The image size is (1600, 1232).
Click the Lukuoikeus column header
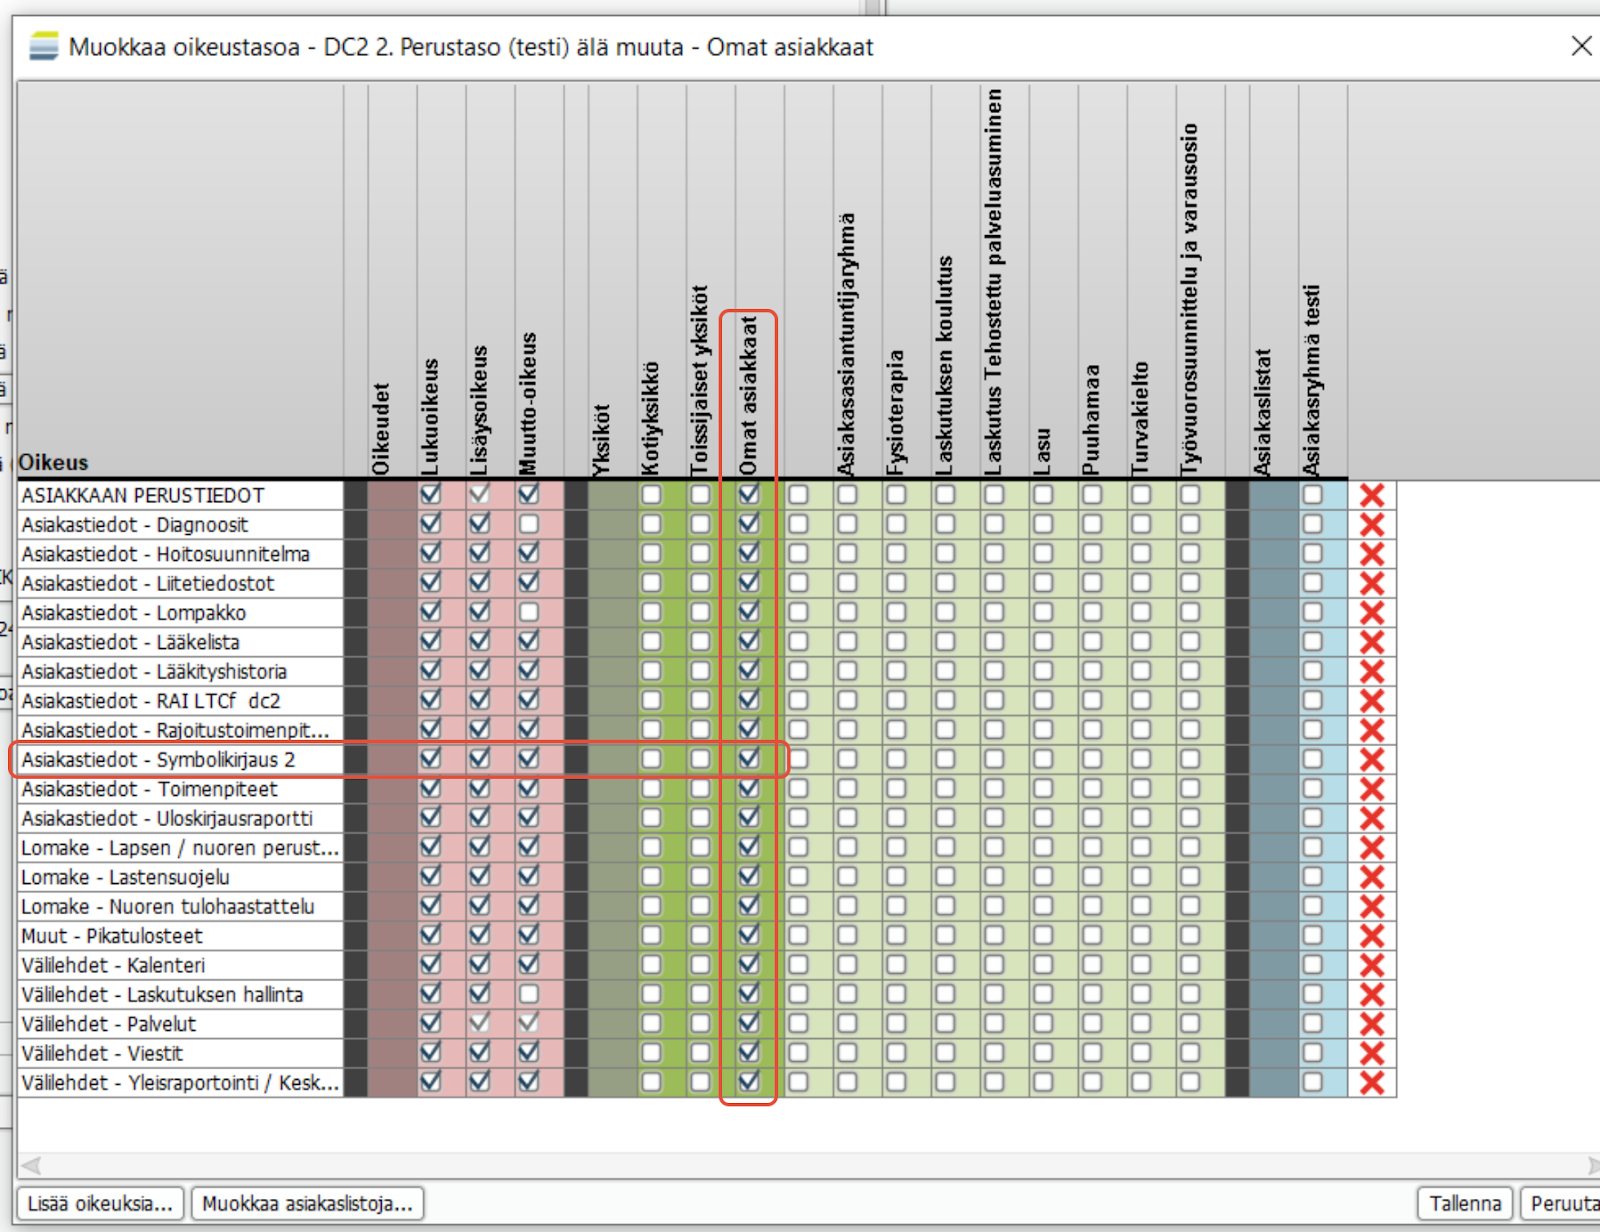(430, 416)
